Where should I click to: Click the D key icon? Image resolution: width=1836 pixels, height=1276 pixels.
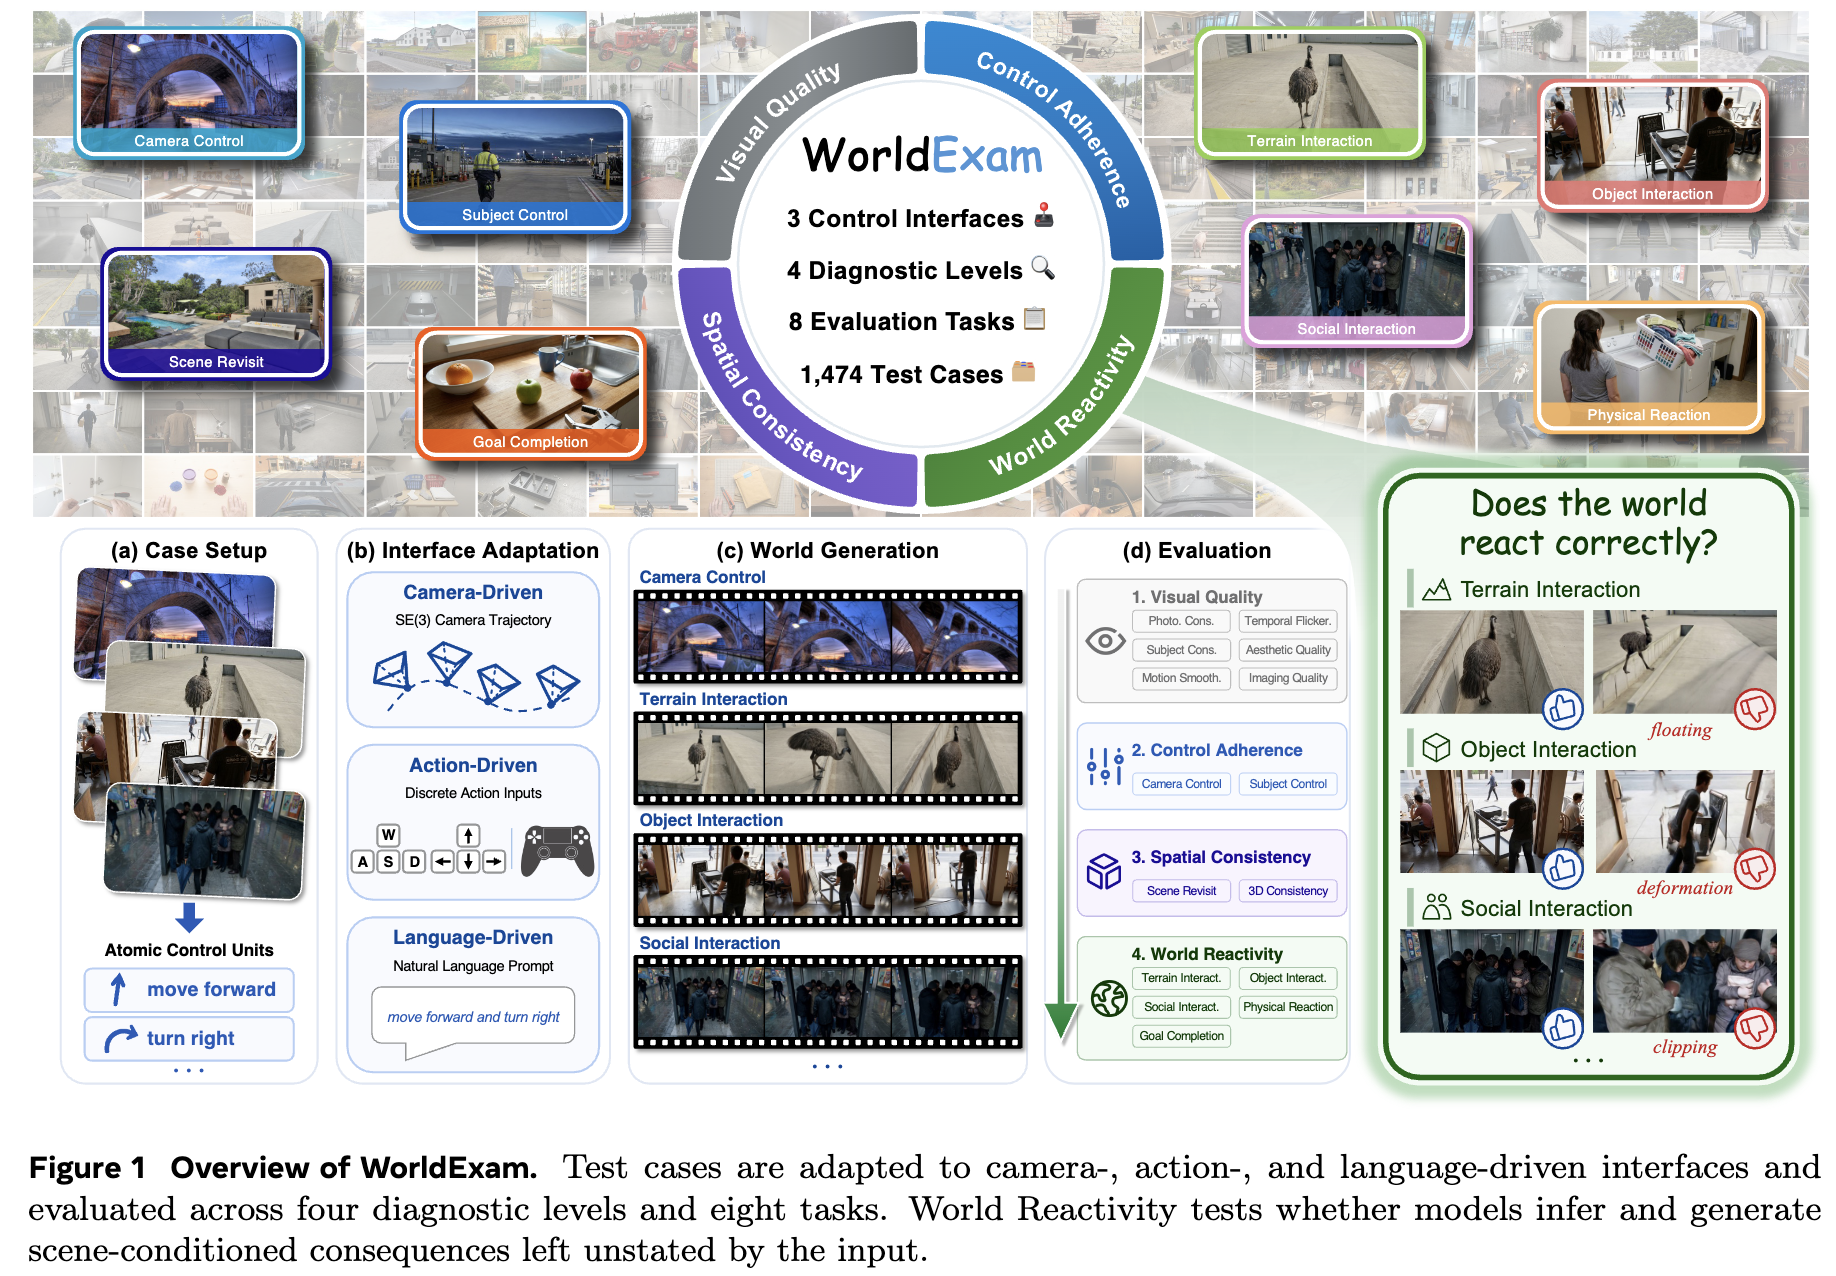coord(414,861)
